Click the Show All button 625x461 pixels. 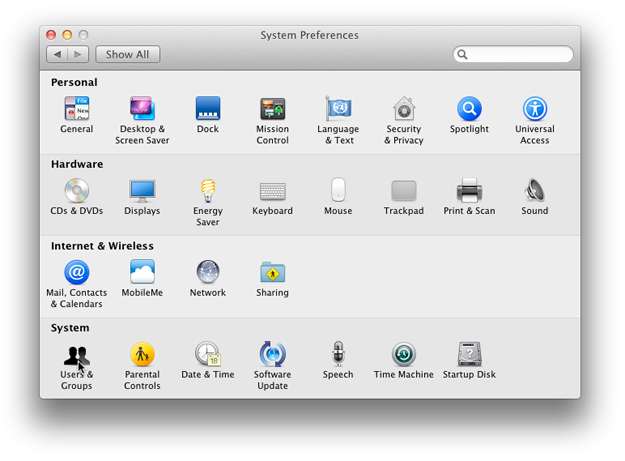(x=128, y=54)
